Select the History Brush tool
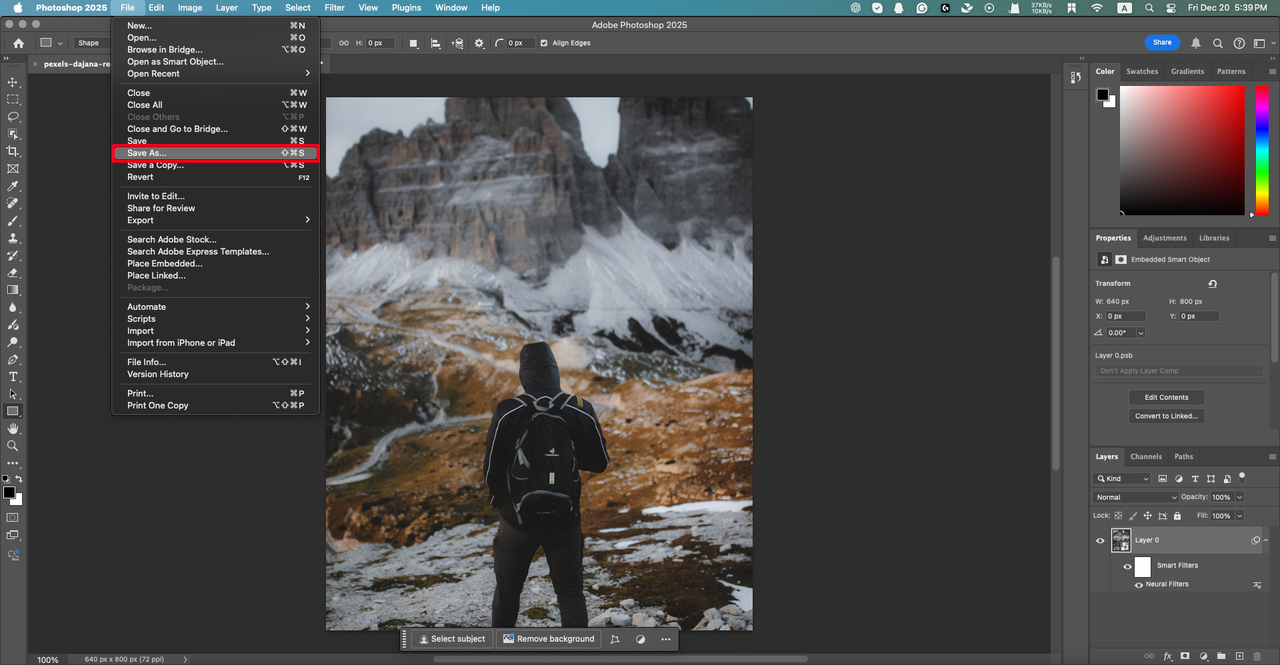The width and height of the screenshot is (1280, 665). pos(13,255)
